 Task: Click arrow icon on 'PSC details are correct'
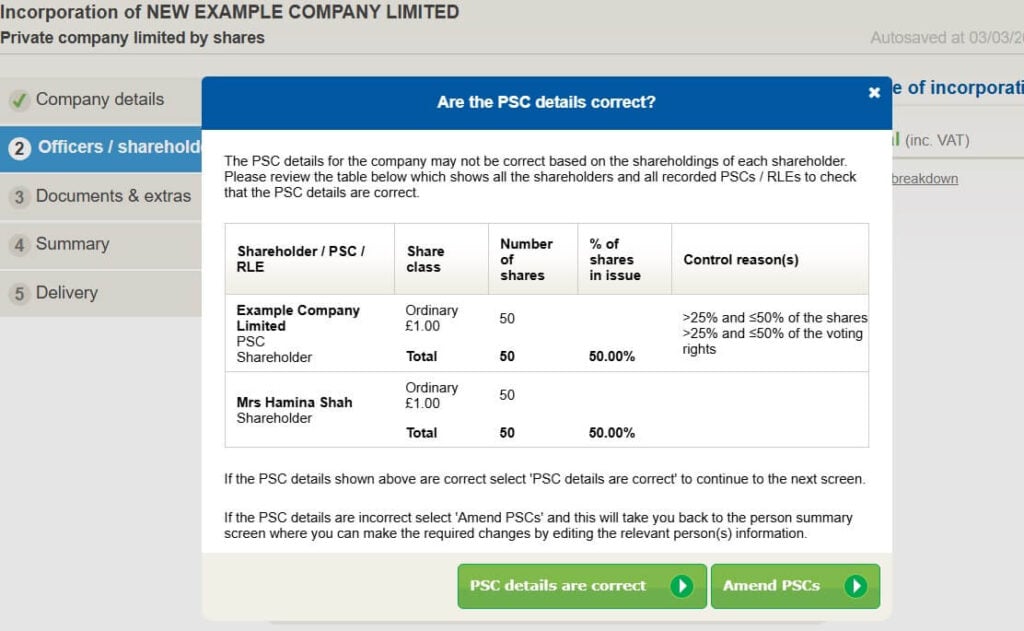[x=681, y=586]
